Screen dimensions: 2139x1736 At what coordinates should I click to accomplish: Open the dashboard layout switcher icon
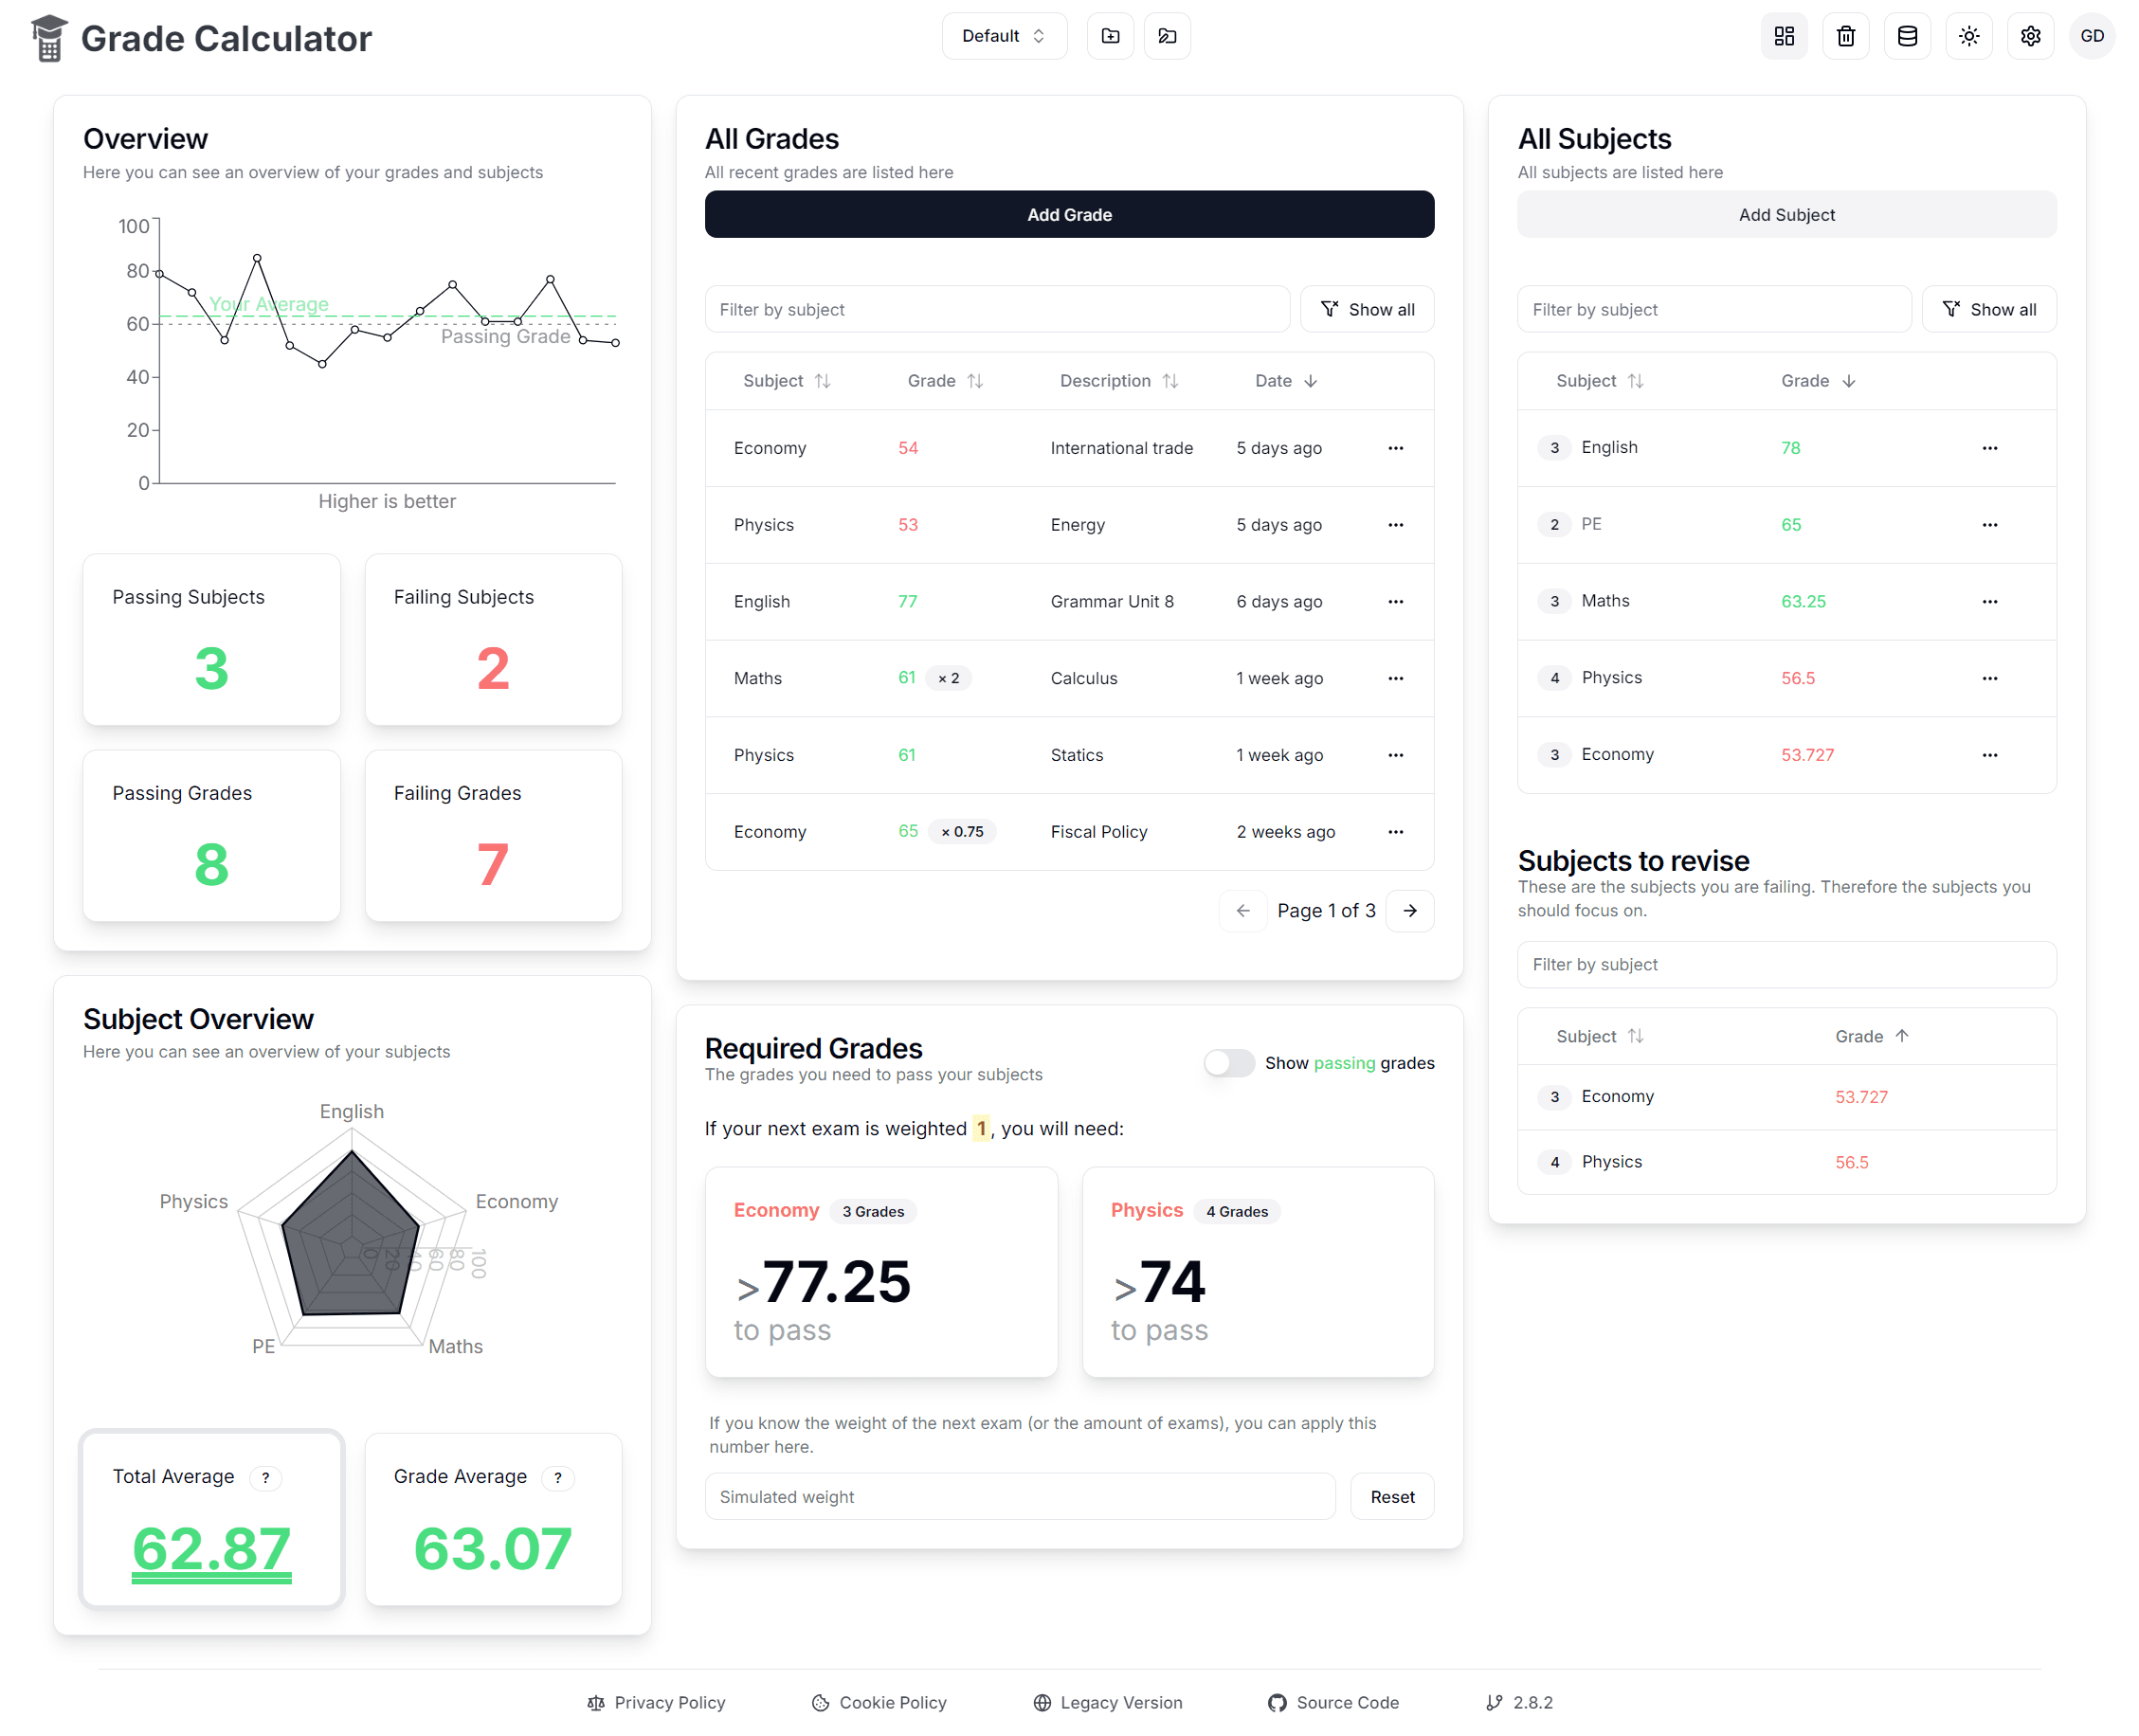[x=1784, y=36]
